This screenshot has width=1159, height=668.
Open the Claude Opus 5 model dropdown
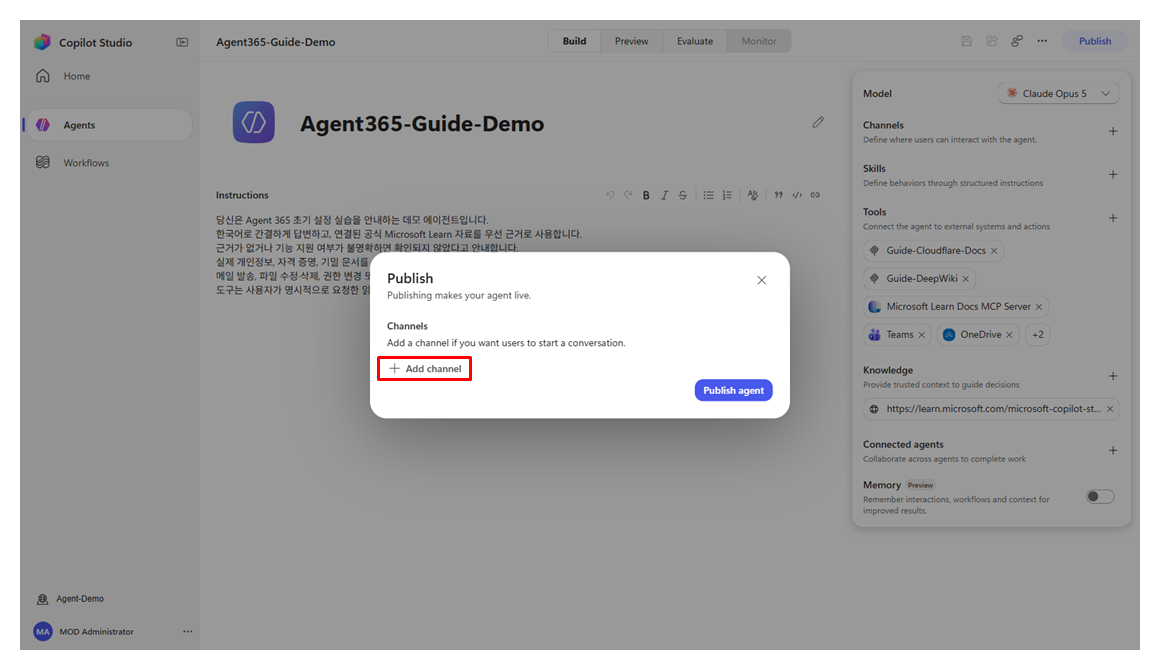tap(1058, 94)
